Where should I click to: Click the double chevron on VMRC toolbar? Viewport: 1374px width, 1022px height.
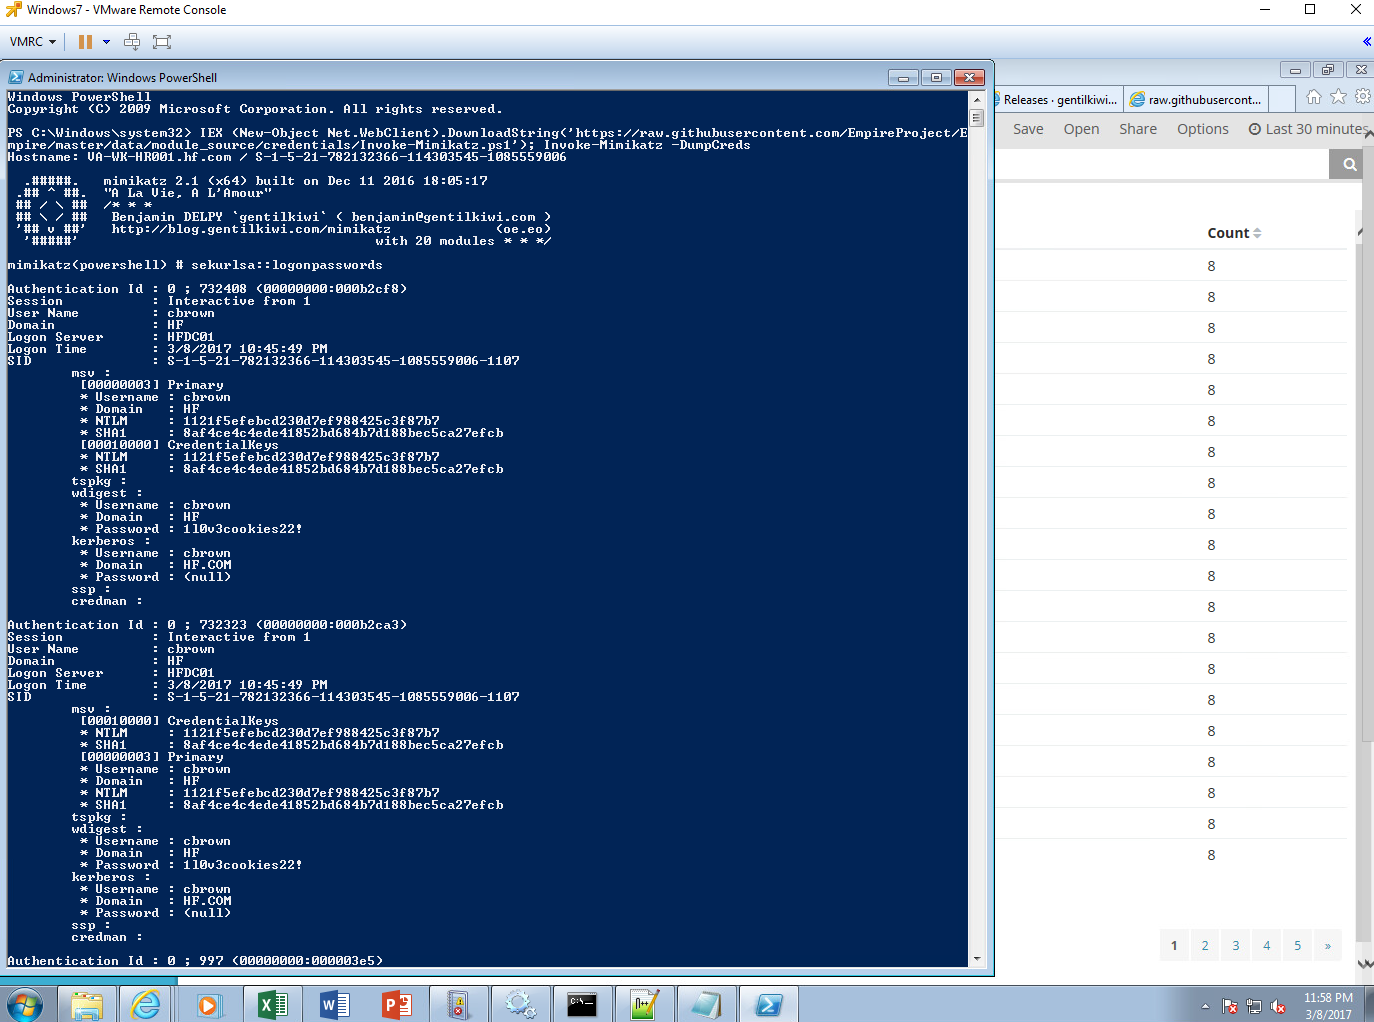[x=1366, y=42]
